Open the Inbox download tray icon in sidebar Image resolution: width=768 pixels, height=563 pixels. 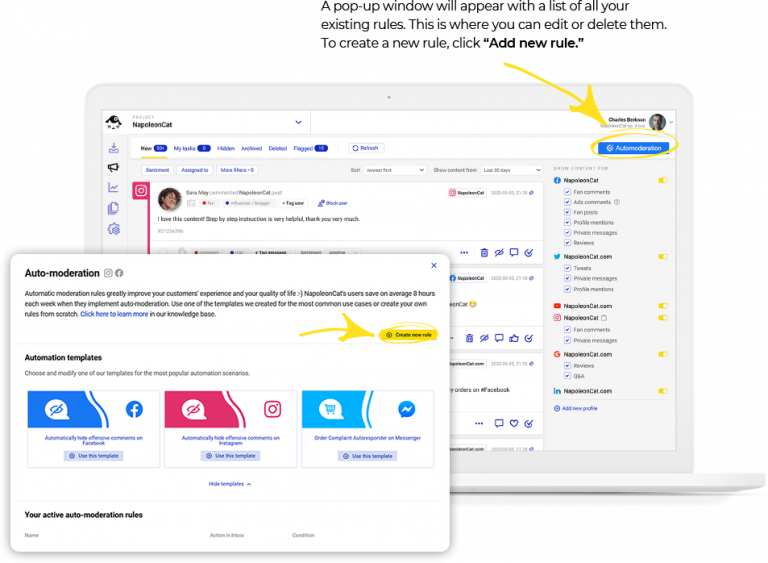[x=114, y=148]
